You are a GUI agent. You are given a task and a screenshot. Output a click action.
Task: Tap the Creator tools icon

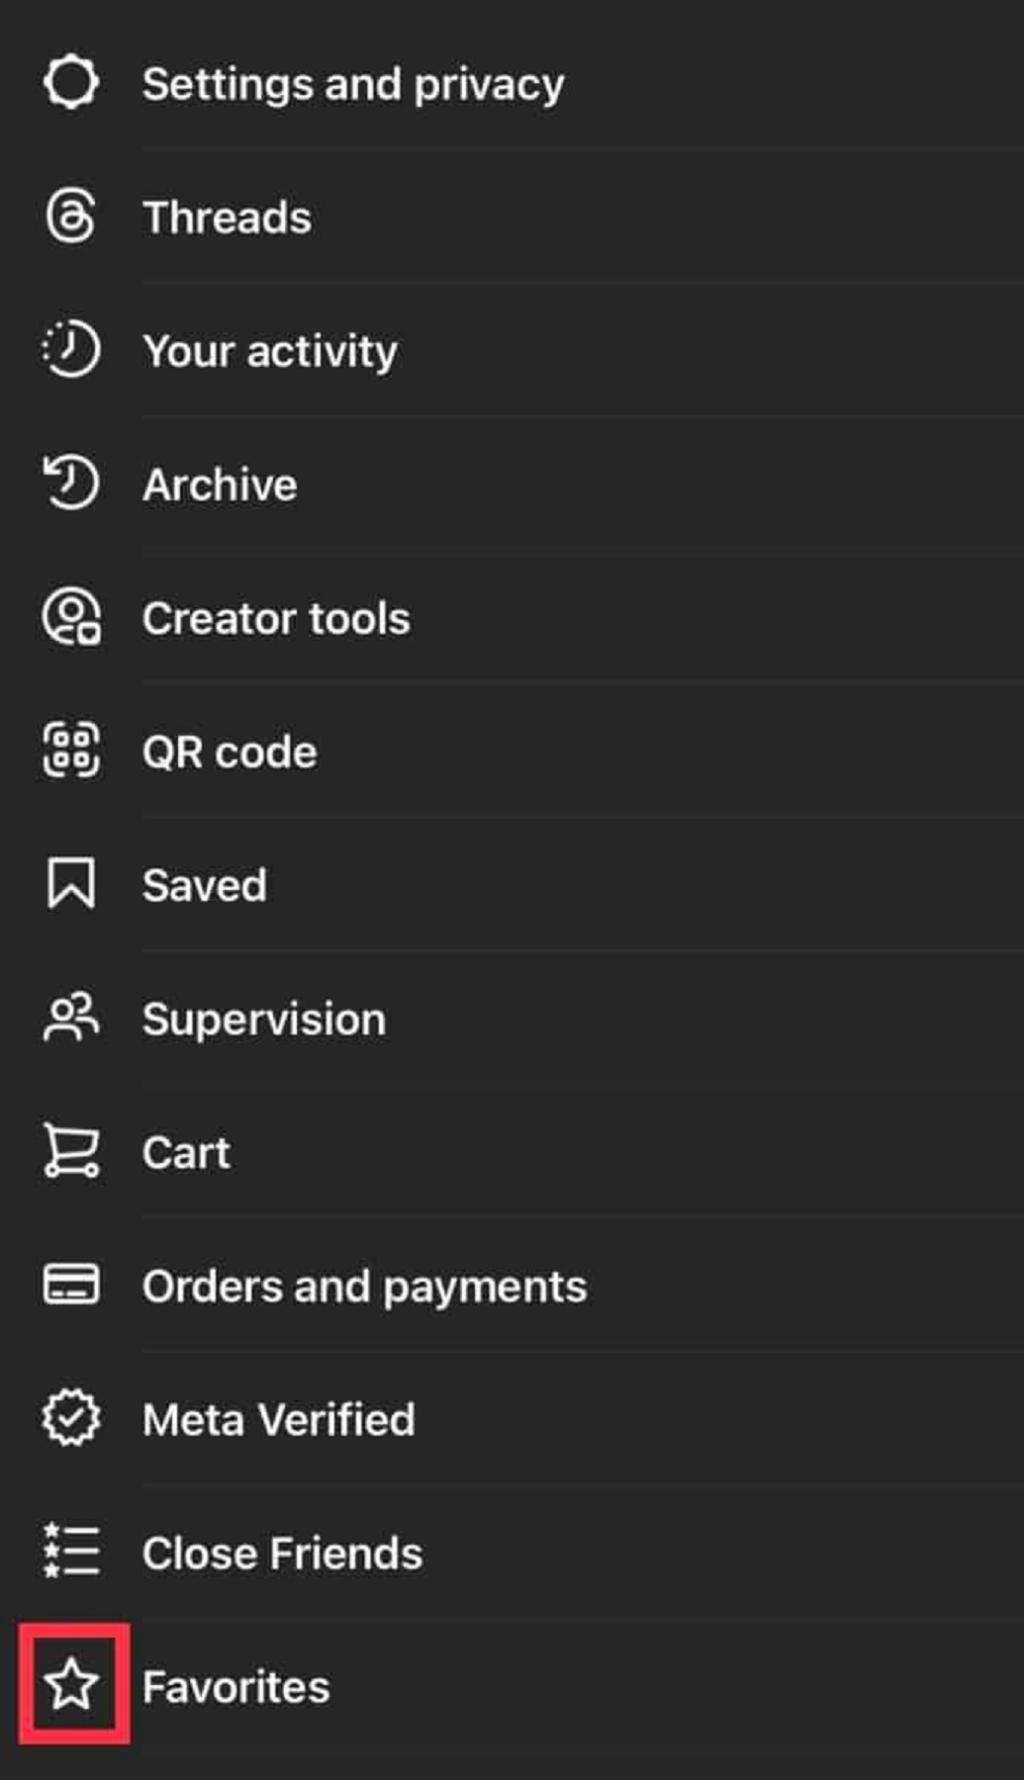(x=71, y=617)
